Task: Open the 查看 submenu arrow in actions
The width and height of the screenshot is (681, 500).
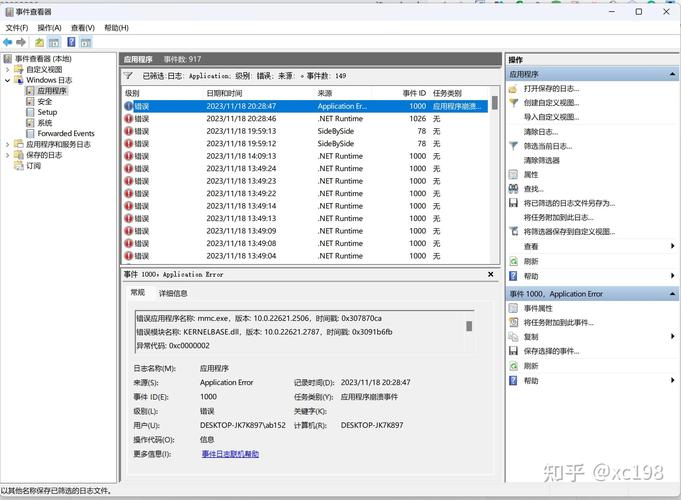Action: (672, 246)
